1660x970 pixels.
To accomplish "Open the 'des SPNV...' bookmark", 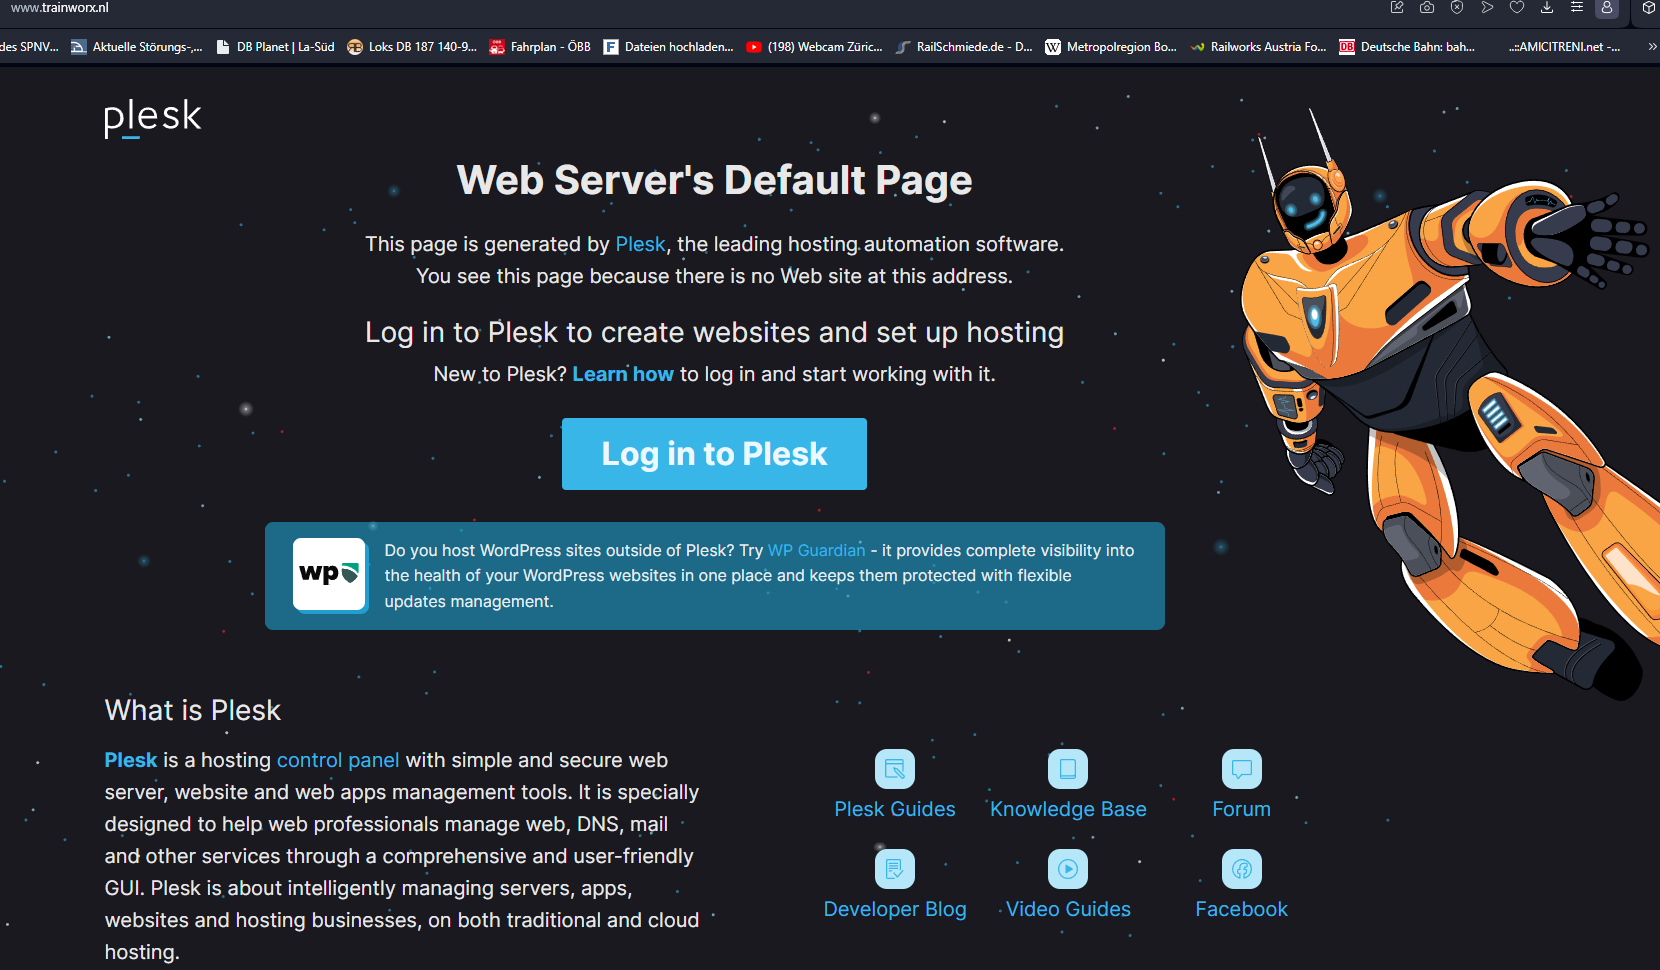I will 29,47.
